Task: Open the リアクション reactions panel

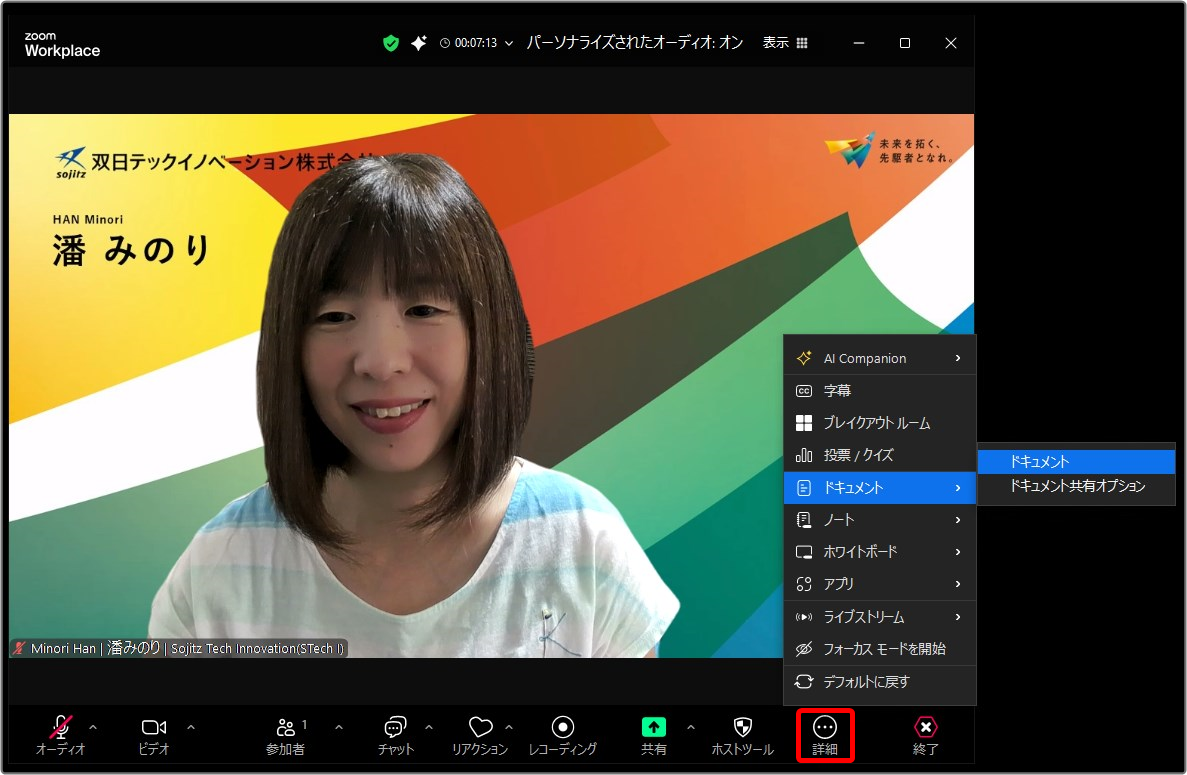Action: (481, 735)
